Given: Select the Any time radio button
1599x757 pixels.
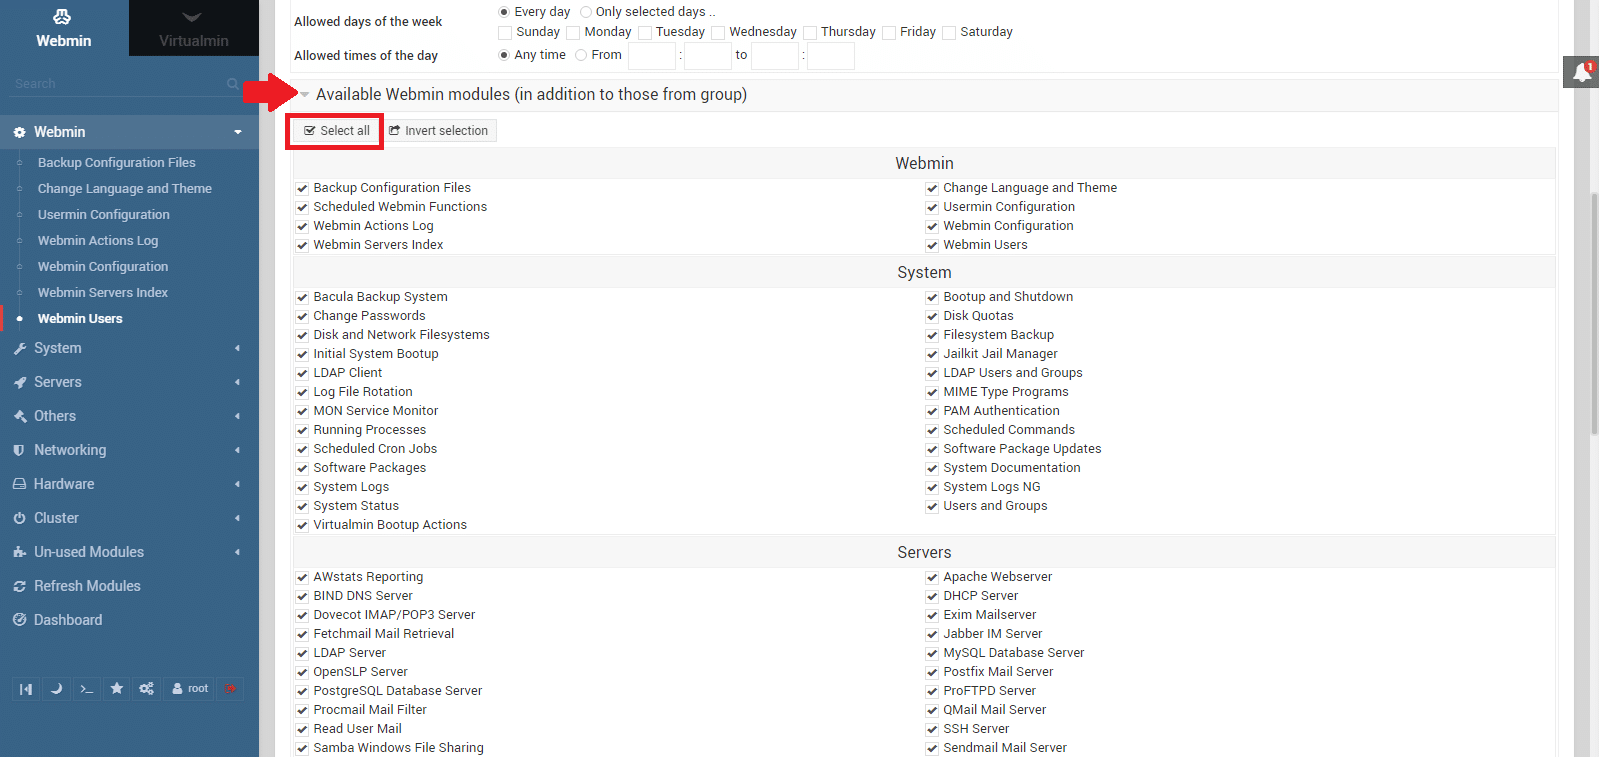Looking at the screenshot, I should pos(504,55).
